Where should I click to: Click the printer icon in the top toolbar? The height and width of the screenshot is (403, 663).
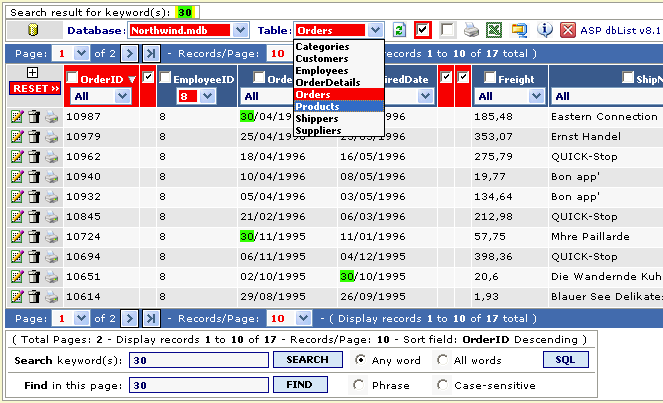(x=471, y=31)
